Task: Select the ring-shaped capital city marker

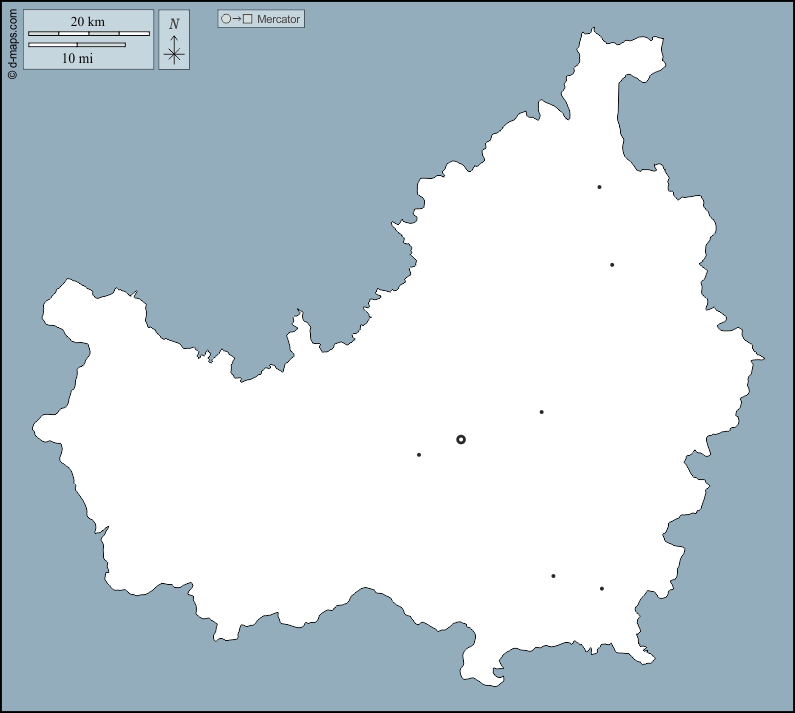Action: 461,439
